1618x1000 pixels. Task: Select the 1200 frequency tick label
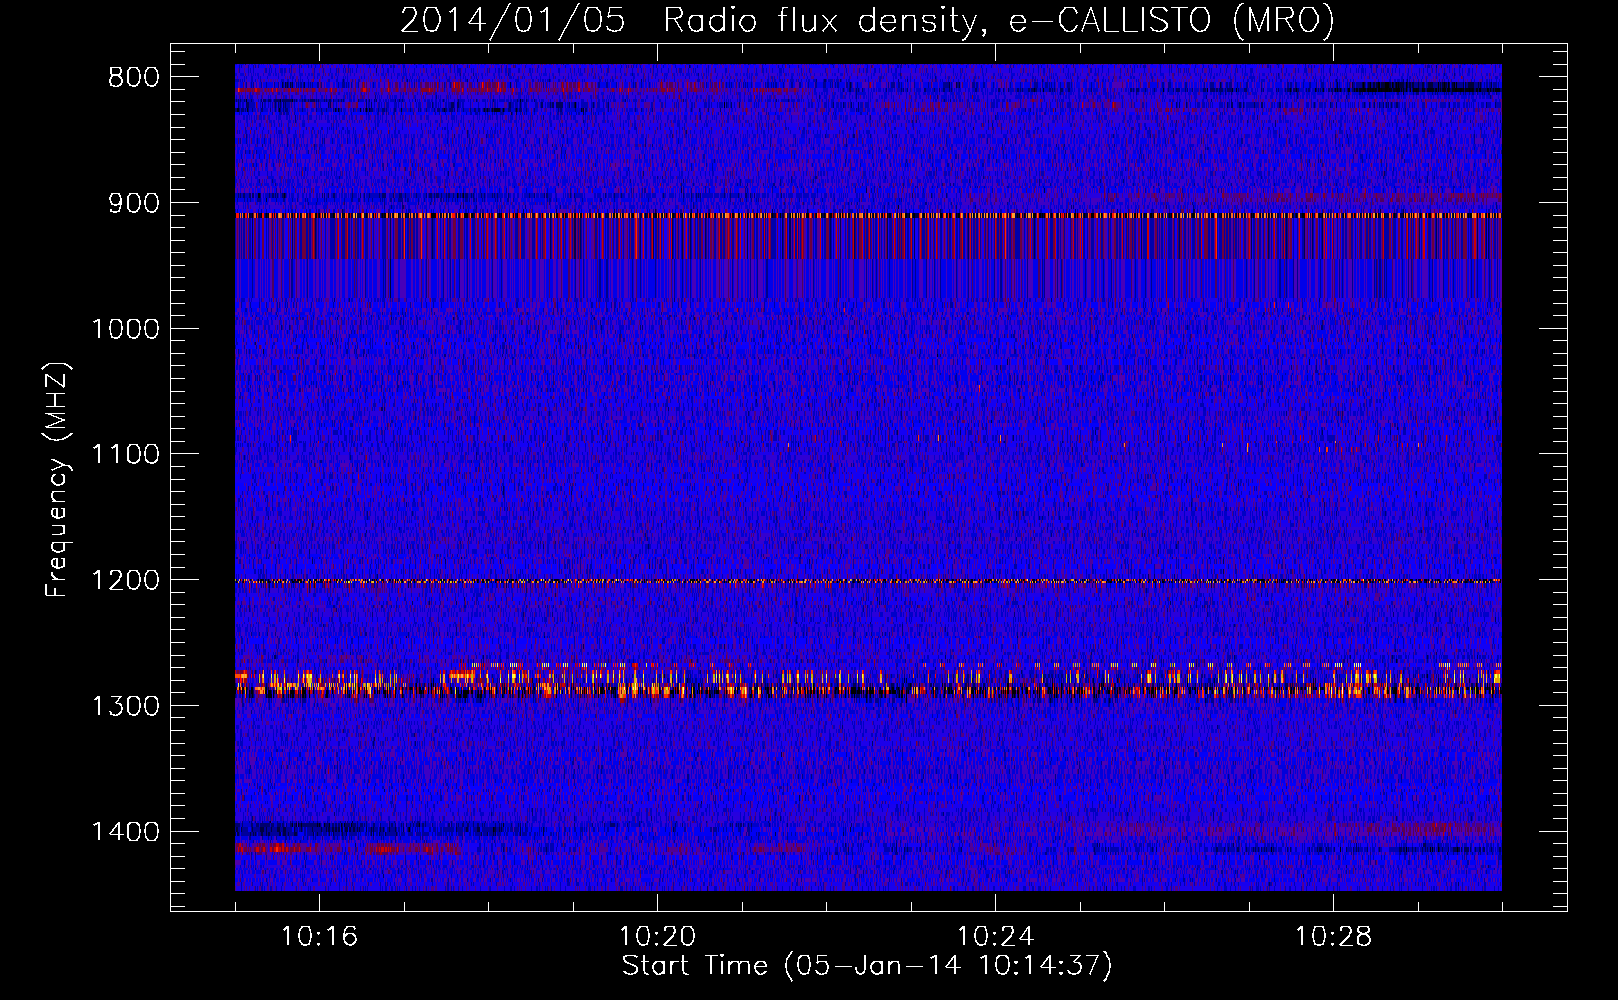click(126, 581)
